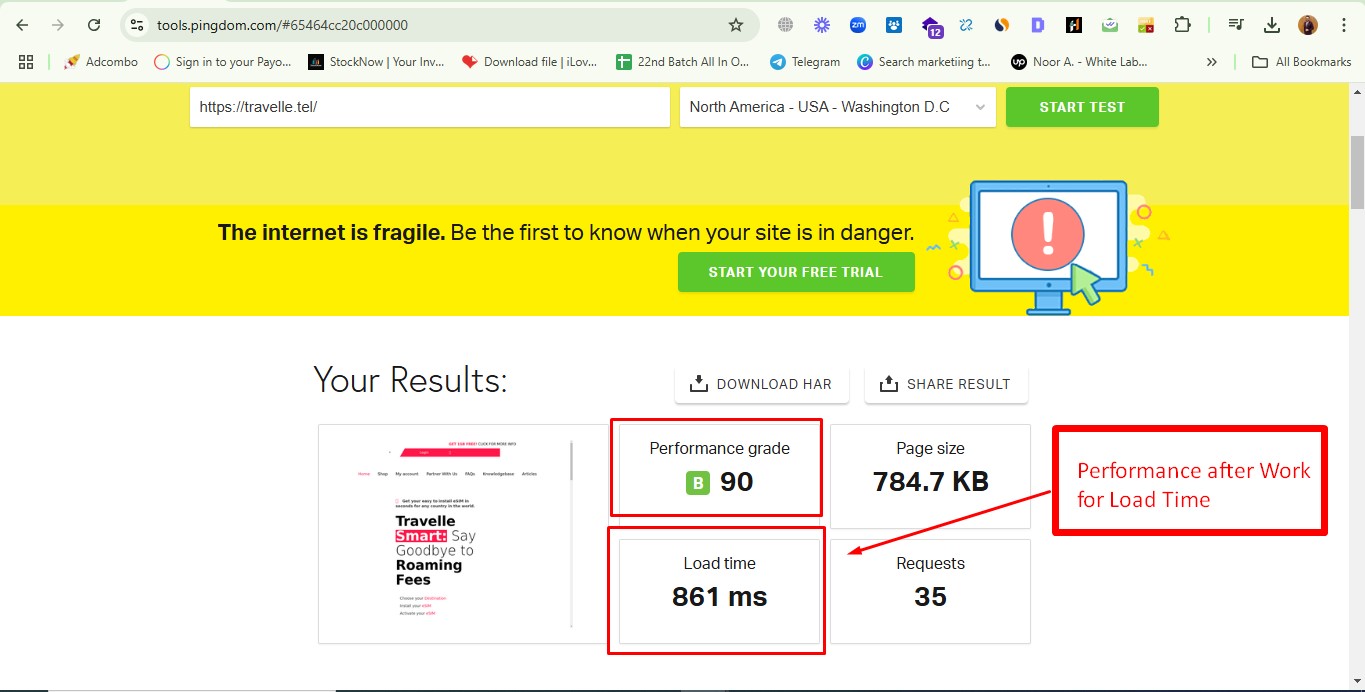Open the All Bookmarks folder
This screenshot has width=1365, height=692.
(x=1302, y=62)
